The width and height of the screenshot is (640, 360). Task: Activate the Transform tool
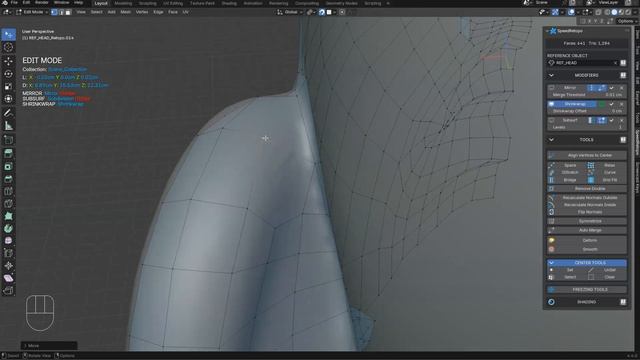(9, 99)
